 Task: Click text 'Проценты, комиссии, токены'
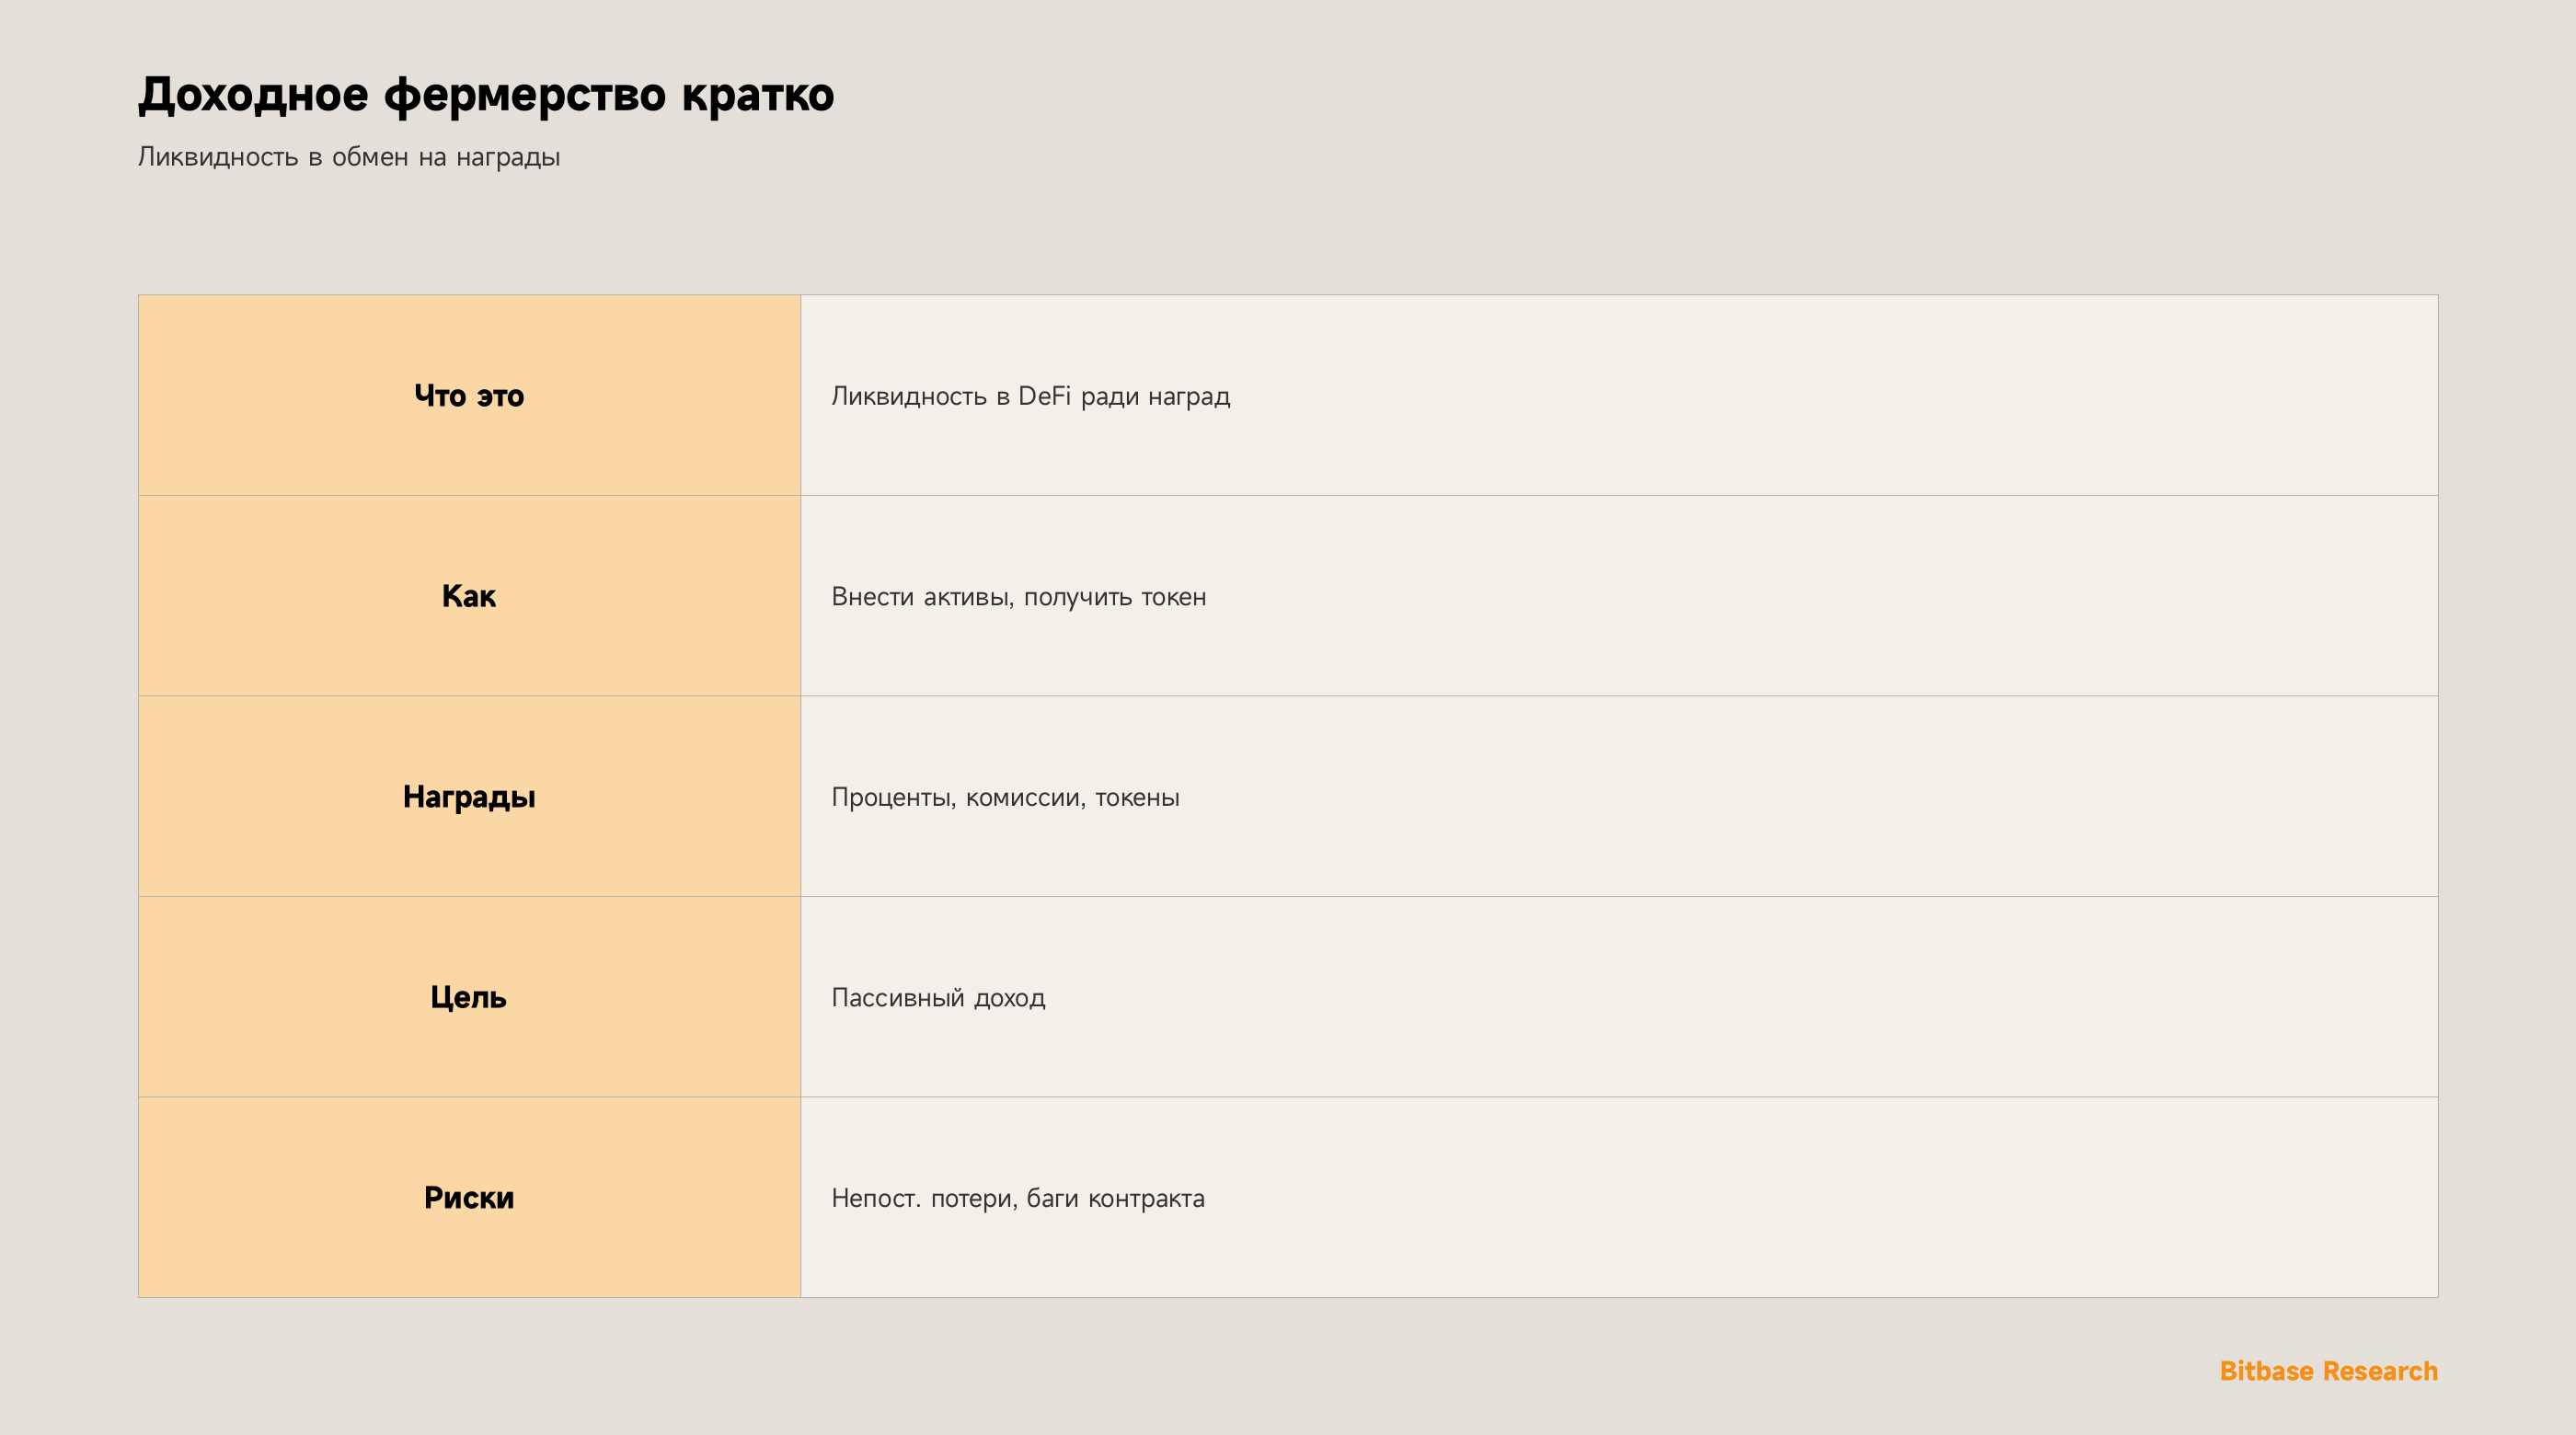(x=1005, y=797)
